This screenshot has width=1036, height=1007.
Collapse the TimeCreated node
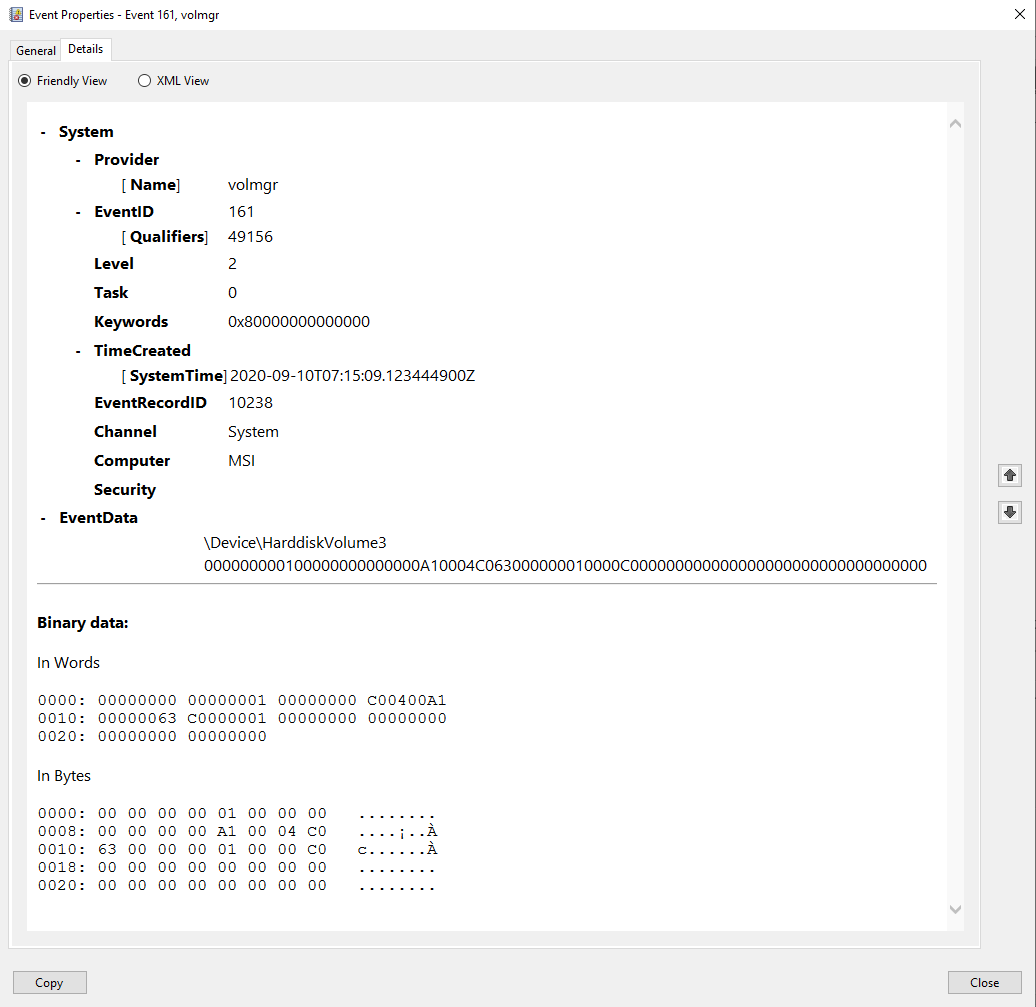(78, 351)
